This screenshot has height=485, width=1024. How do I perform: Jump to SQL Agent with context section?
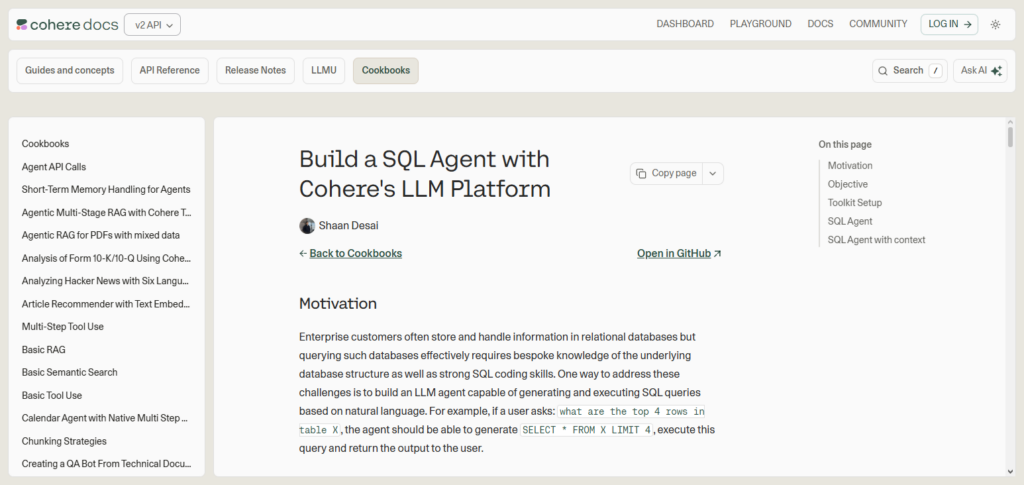click(x=876, y=240)
